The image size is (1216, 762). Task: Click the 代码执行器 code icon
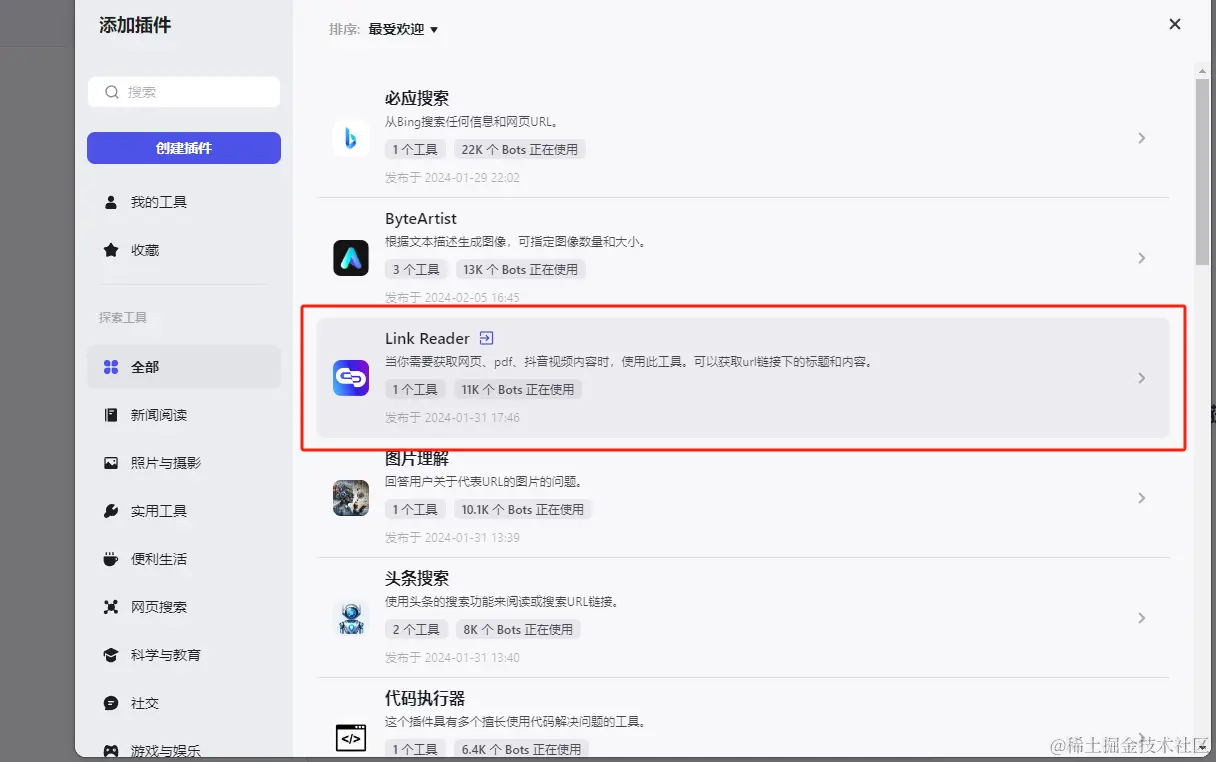click(x=351, y=738)
